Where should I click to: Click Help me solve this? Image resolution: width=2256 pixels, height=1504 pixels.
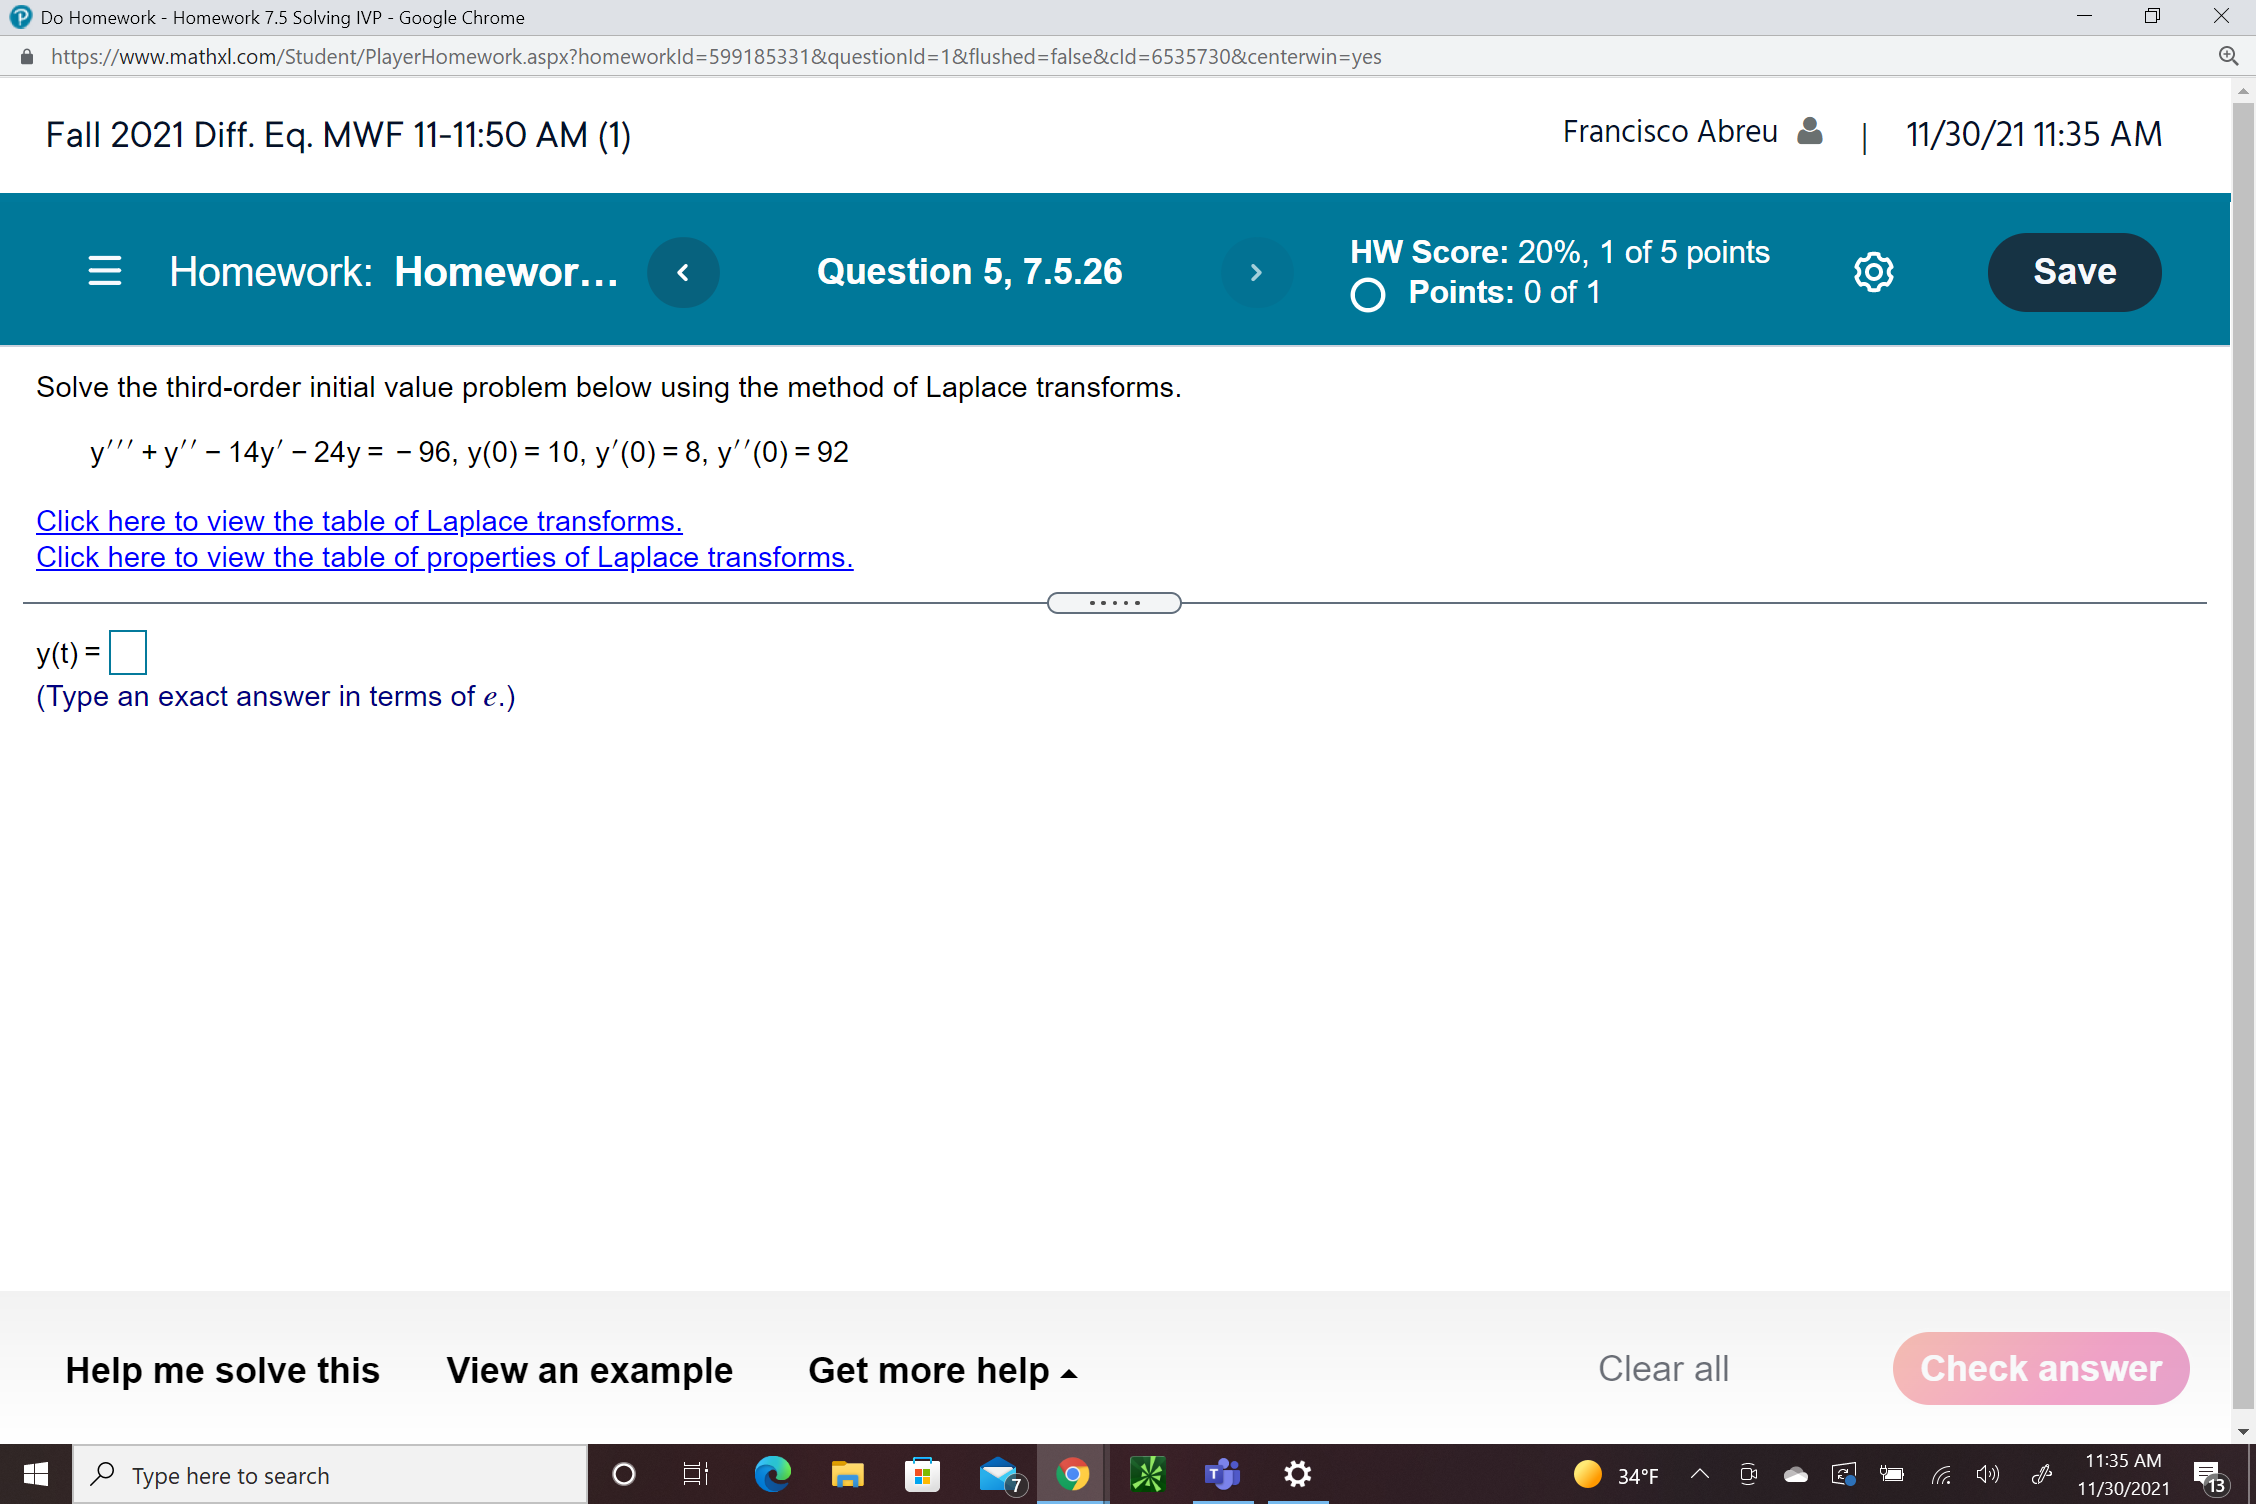[221, 1369]
